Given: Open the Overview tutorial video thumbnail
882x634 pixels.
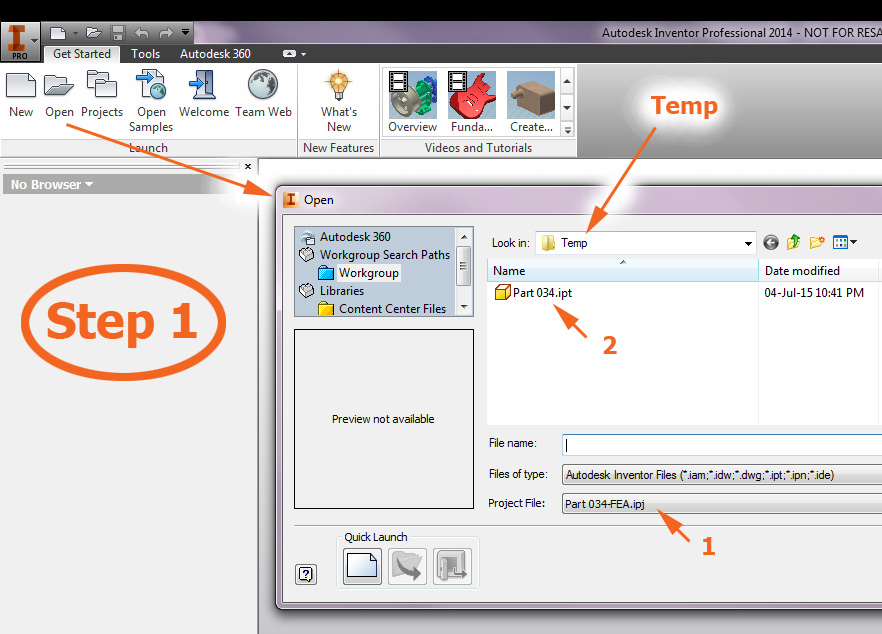Looking at the screenshot, I should (412, 101).
